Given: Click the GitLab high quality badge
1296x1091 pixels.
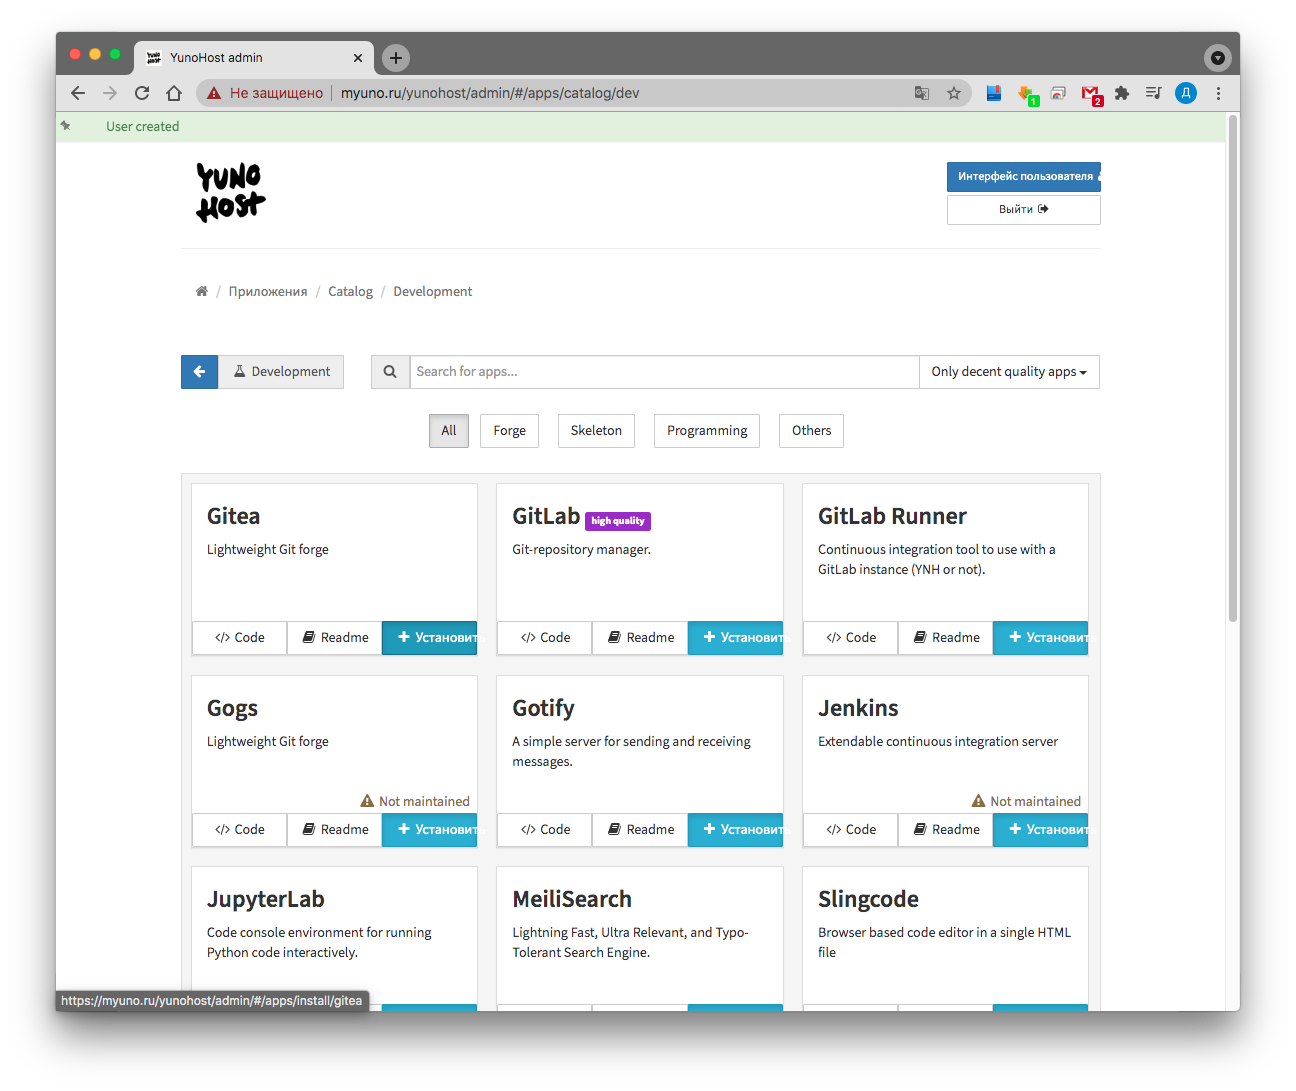Looking at the screenshot, I should (x=618, y=521).
